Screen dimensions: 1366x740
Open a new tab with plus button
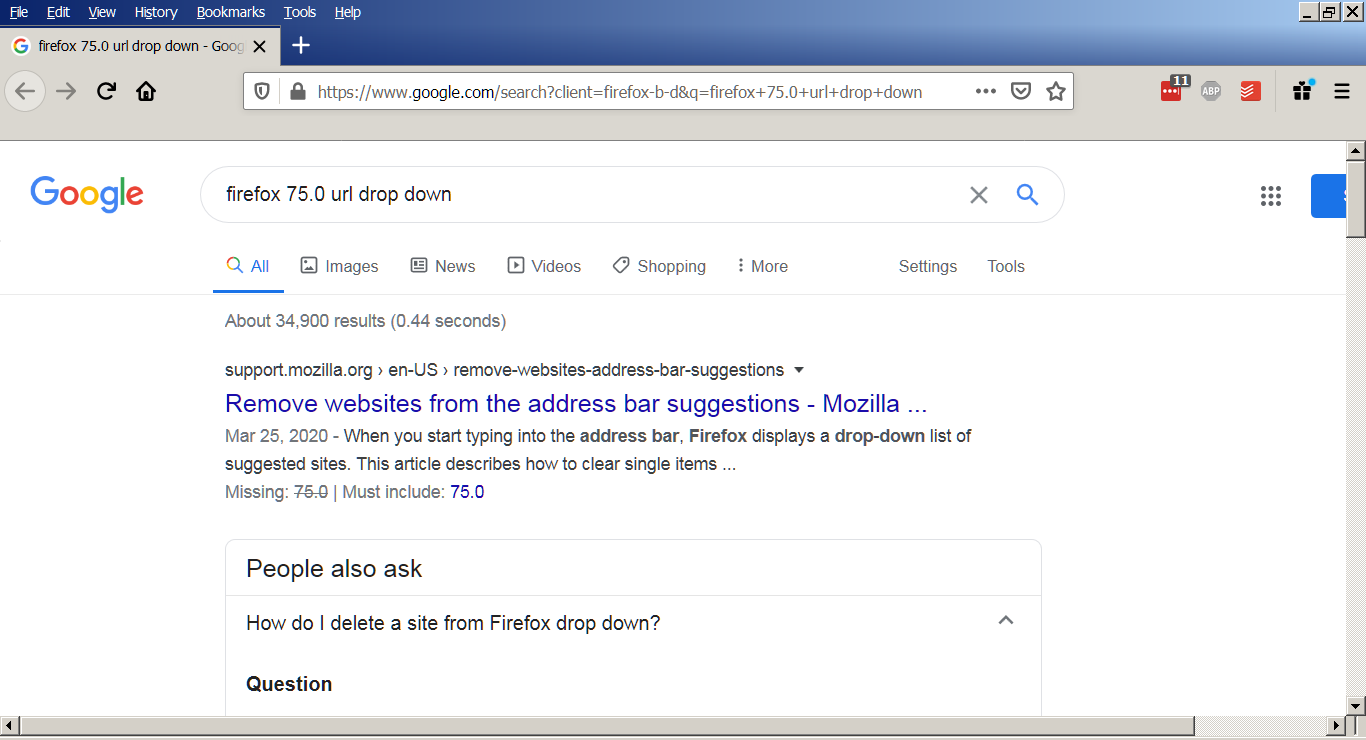coord(301,46)
